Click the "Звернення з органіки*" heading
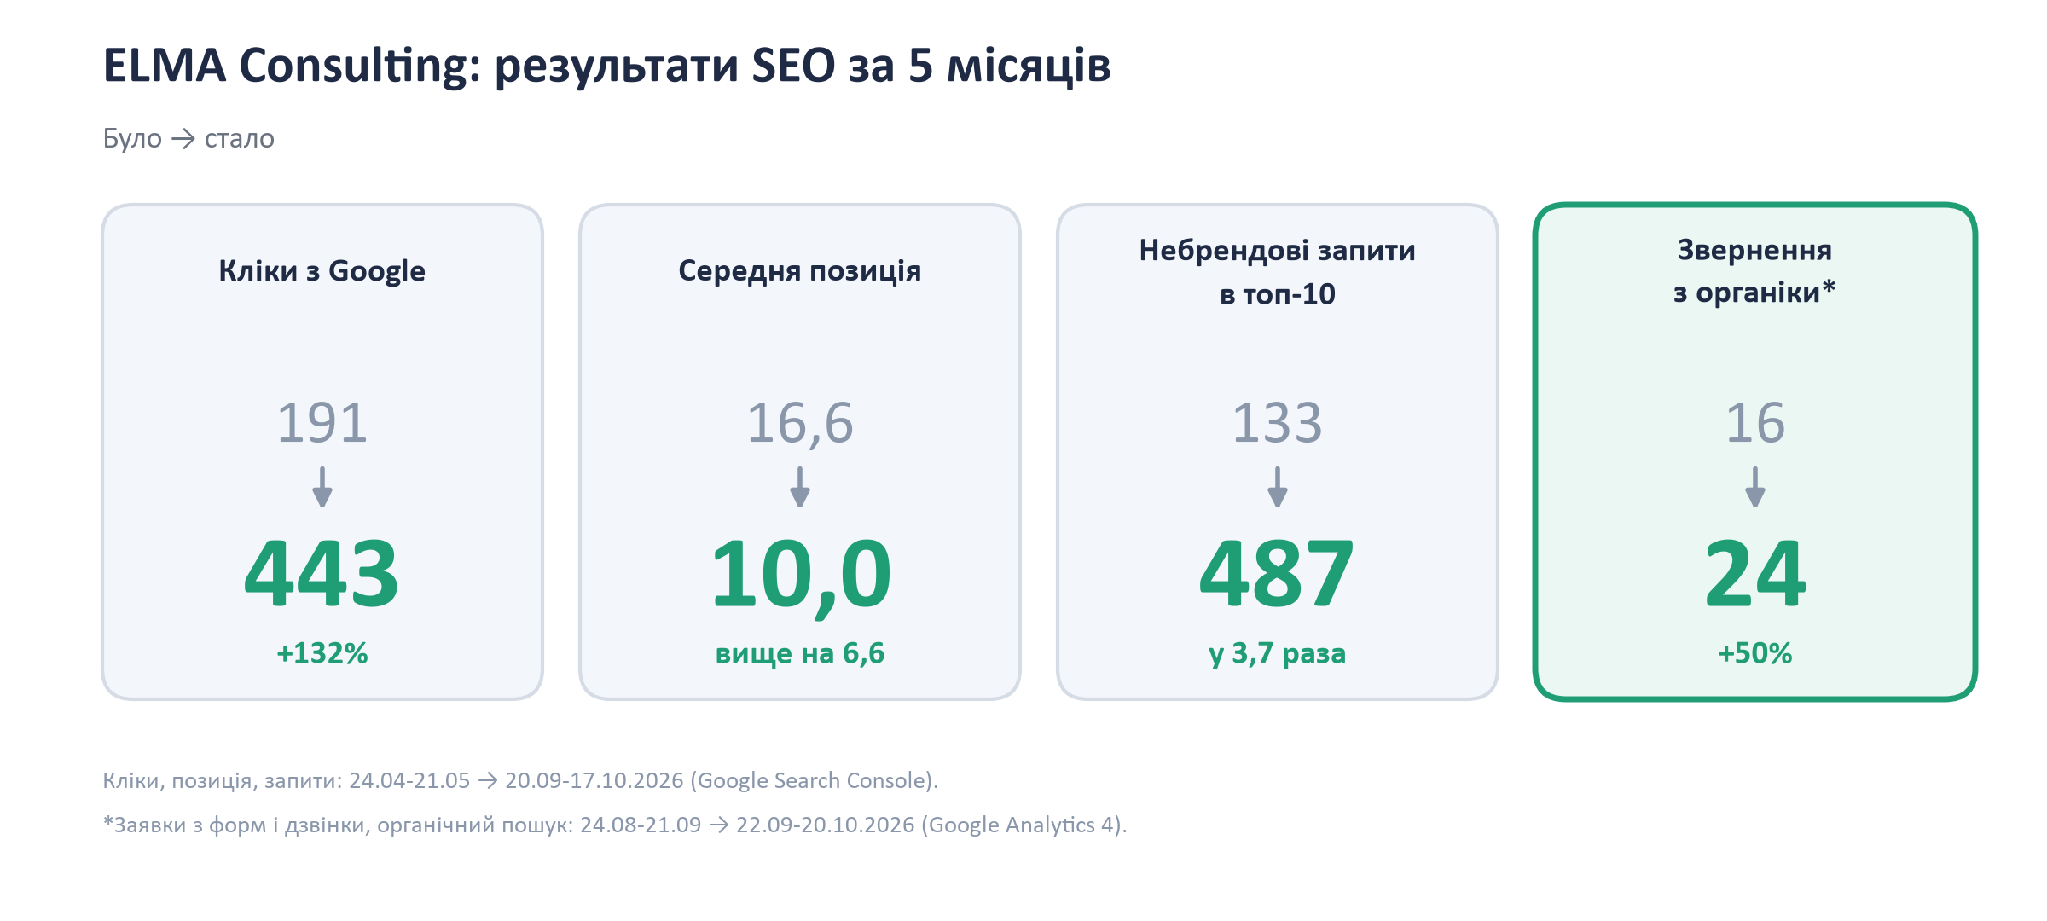Viewport: 2047px width, 921px height. 1755,271
